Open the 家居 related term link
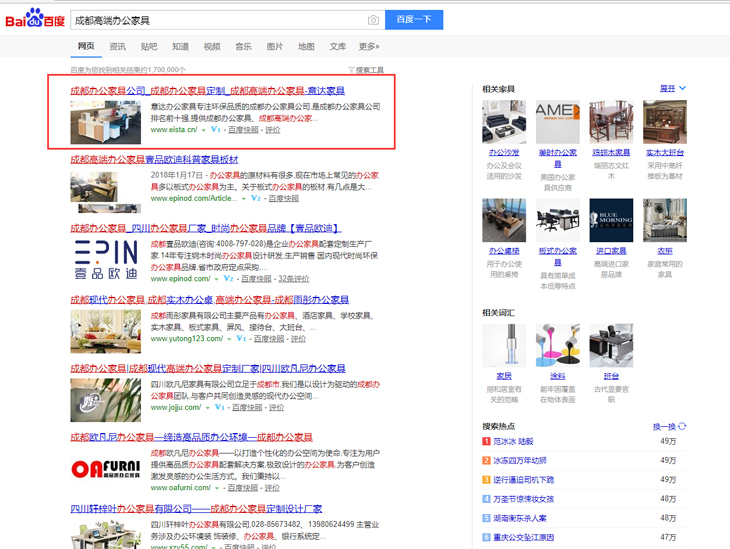The width and height of the screenshot is (730, 549). coord(504,376)
